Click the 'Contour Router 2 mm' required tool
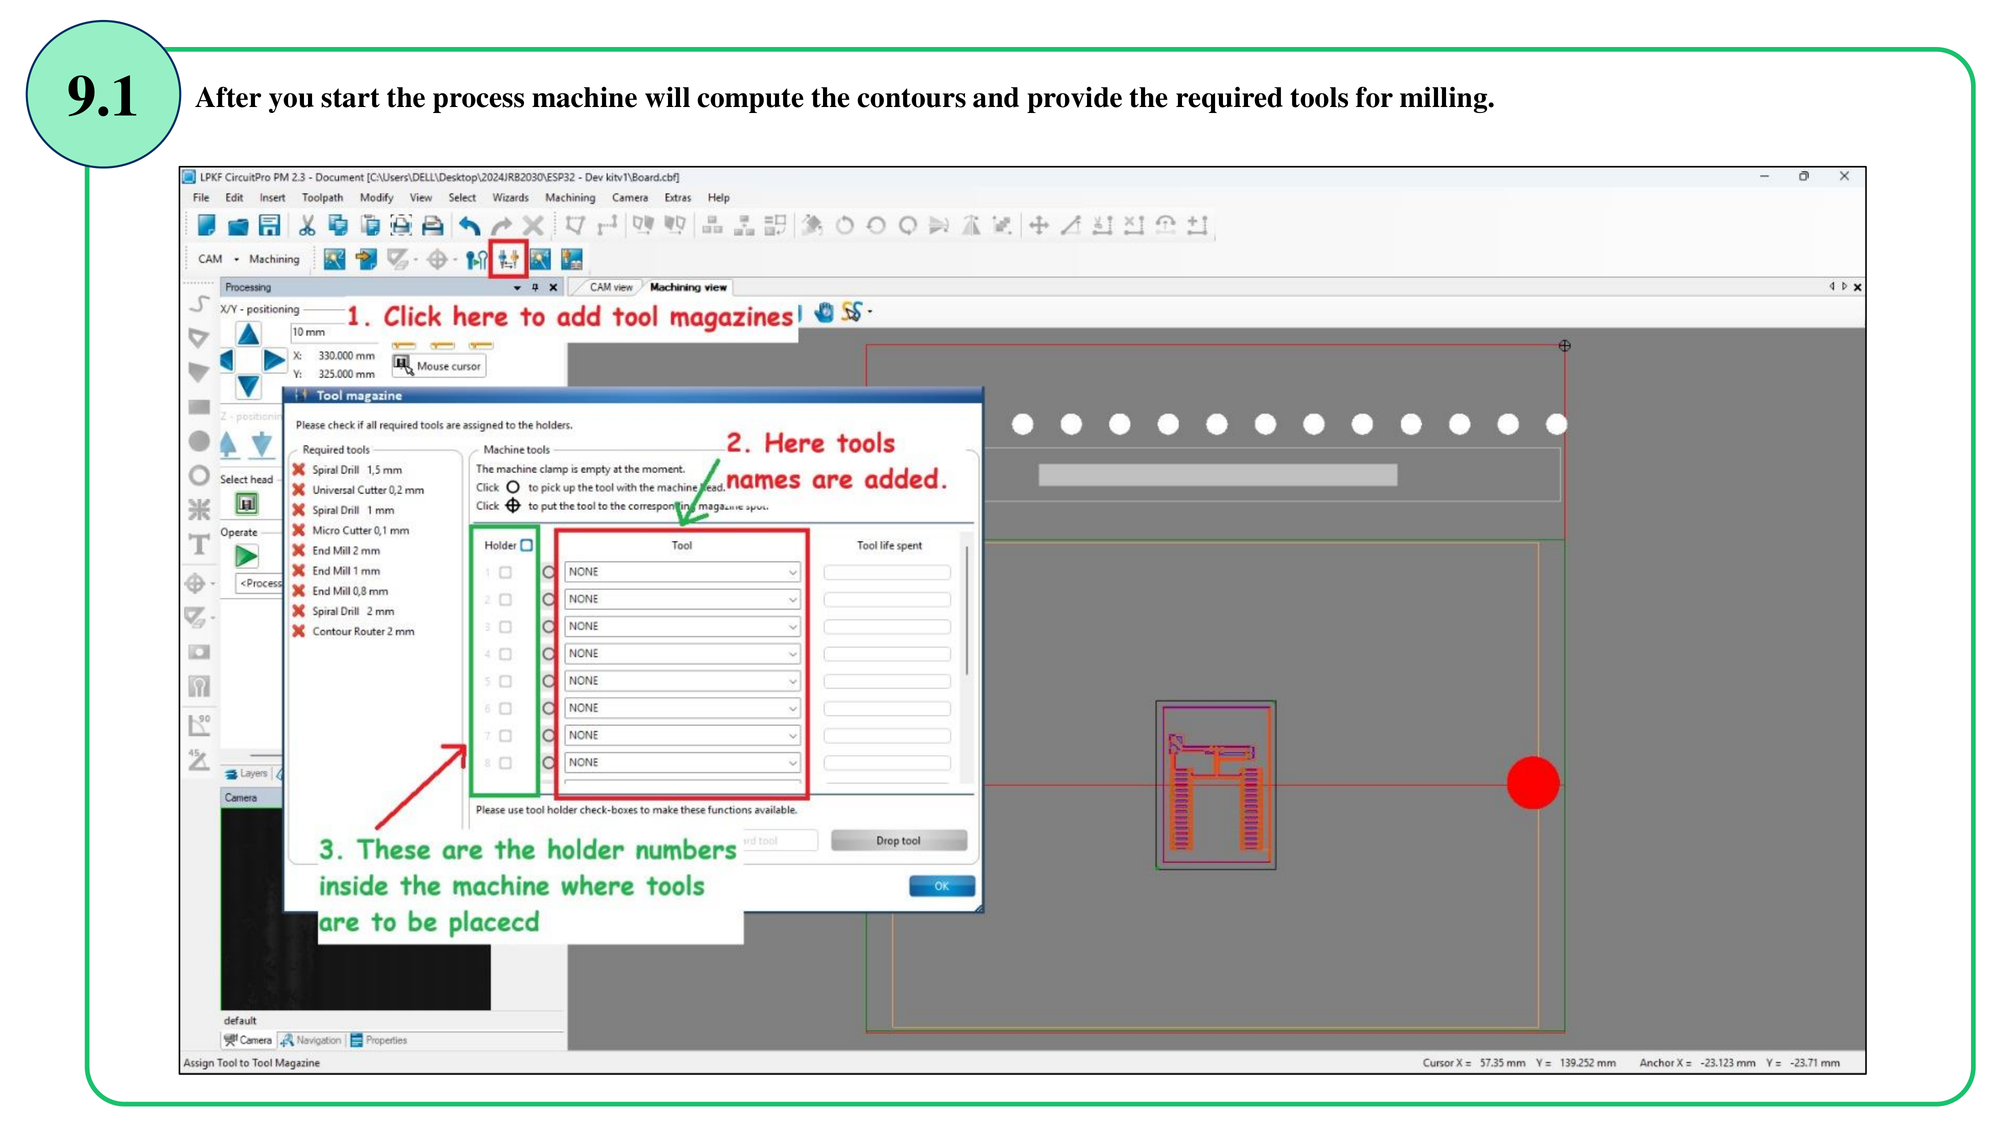2000x1125 pixels. (x=354, y=632)
